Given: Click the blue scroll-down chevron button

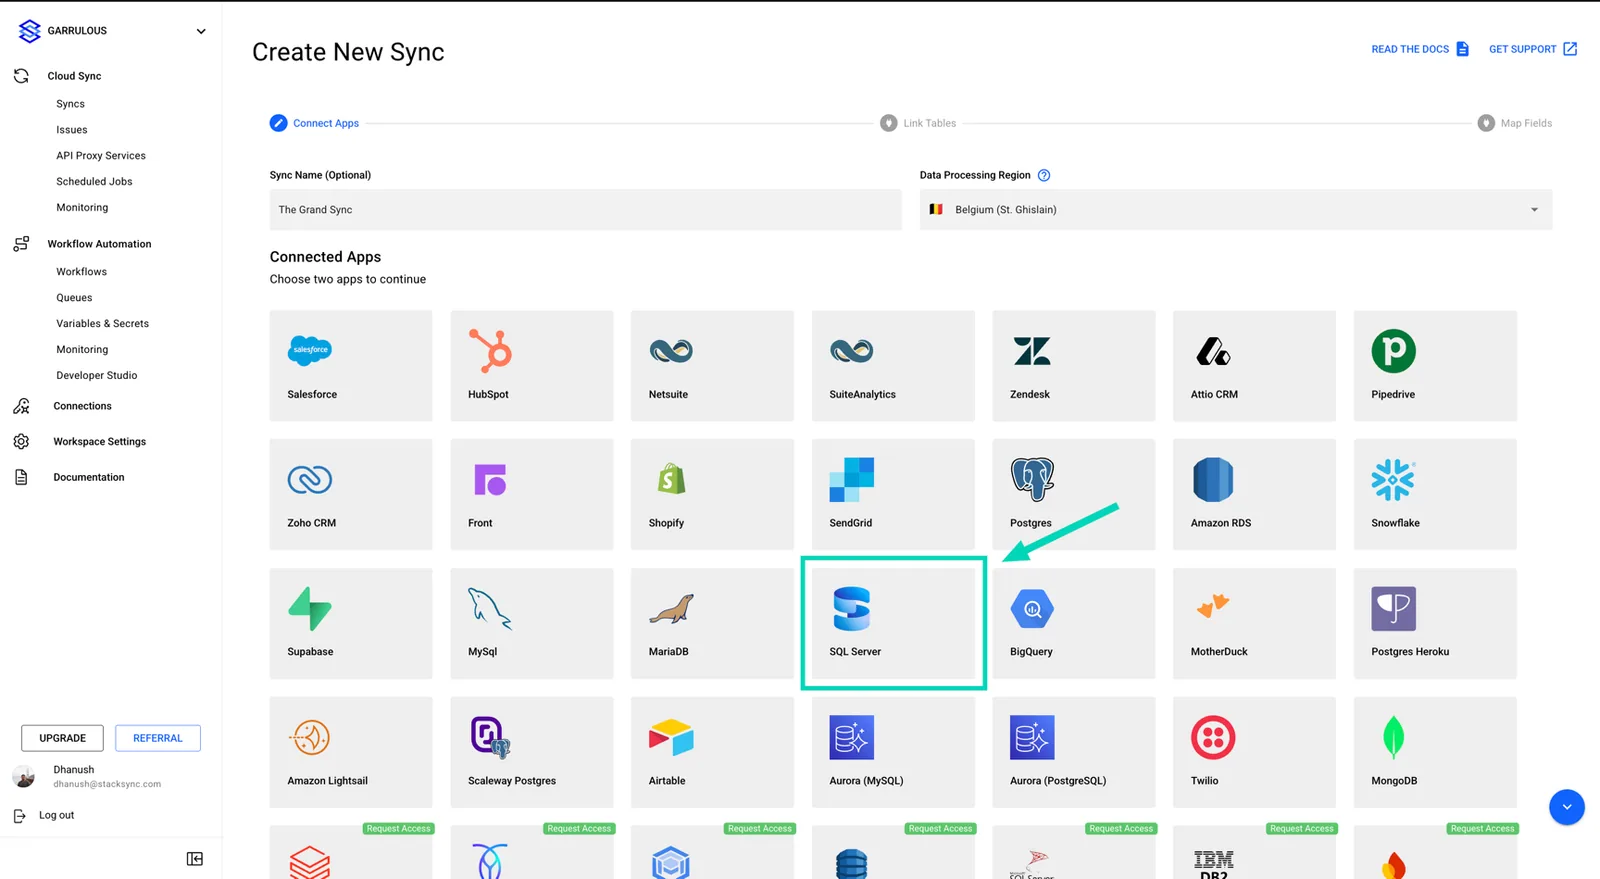Looking at the screenshot, I should pyautogui.click(x=1567, y=807).
